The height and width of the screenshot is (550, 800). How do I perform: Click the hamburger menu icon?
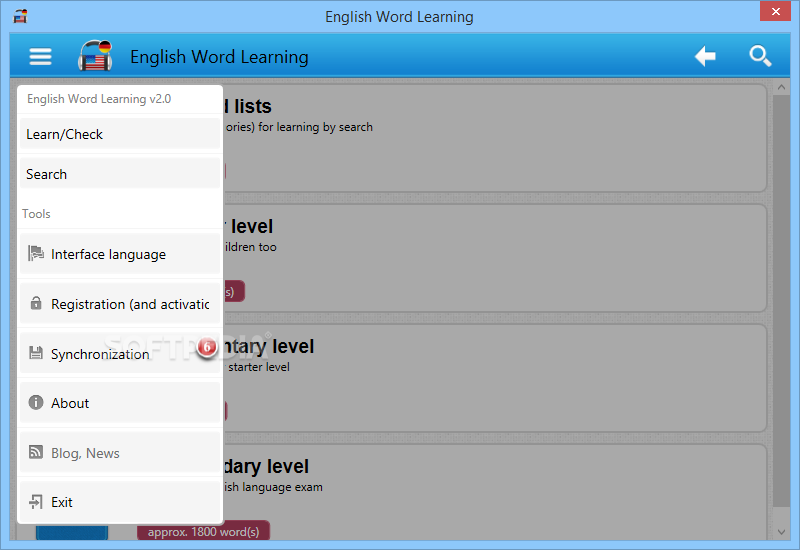tap(40, 57)
